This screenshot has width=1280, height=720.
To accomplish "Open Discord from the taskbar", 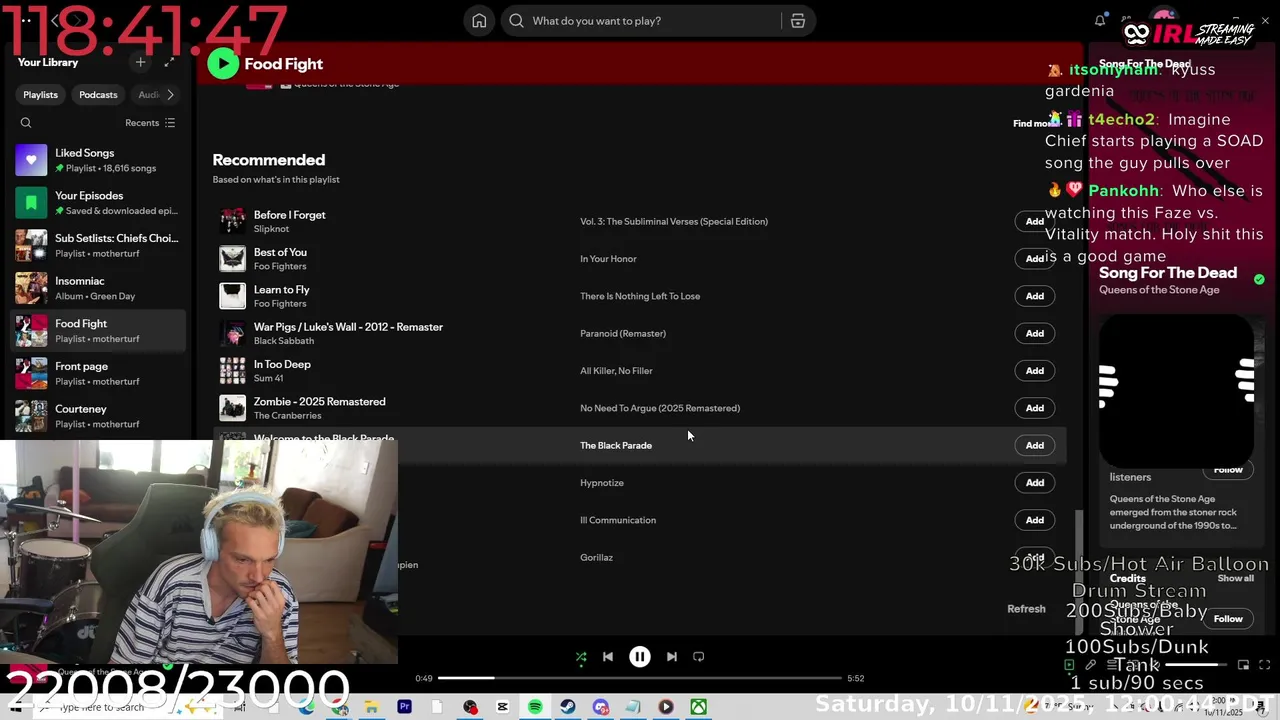I will (600, 707).
